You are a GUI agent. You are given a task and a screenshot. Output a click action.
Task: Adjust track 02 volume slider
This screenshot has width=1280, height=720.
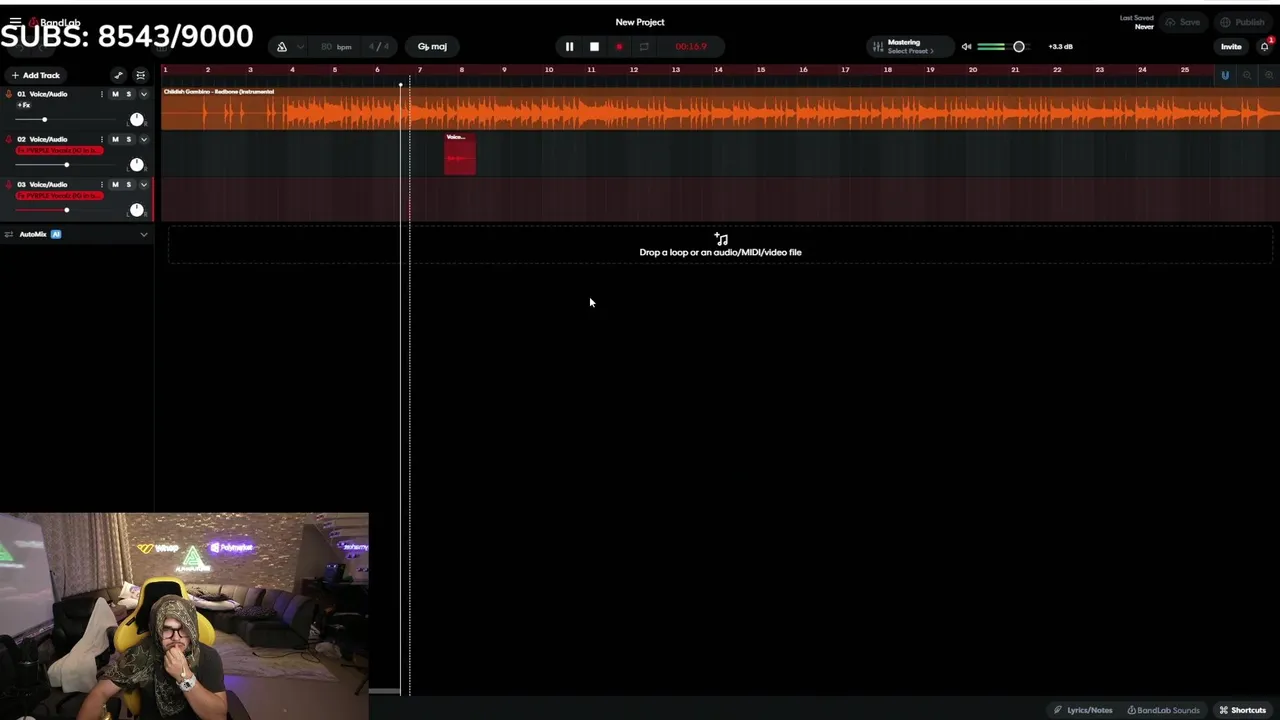coord(66,165)
